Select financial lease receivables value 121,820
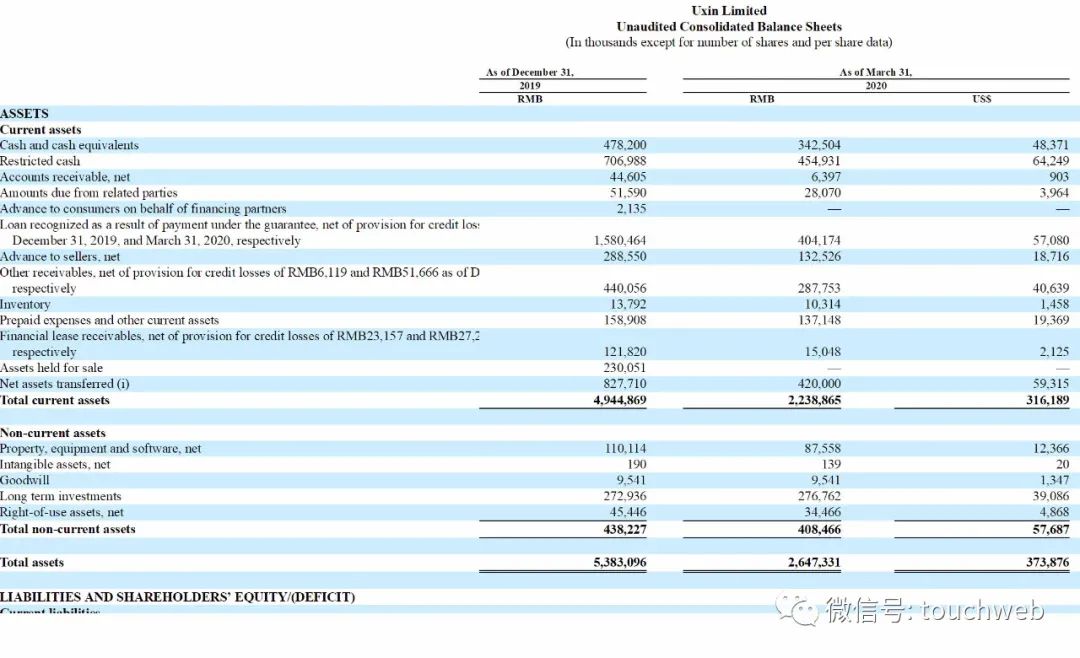The image size is (1080, 658). [x=625, y=351]
